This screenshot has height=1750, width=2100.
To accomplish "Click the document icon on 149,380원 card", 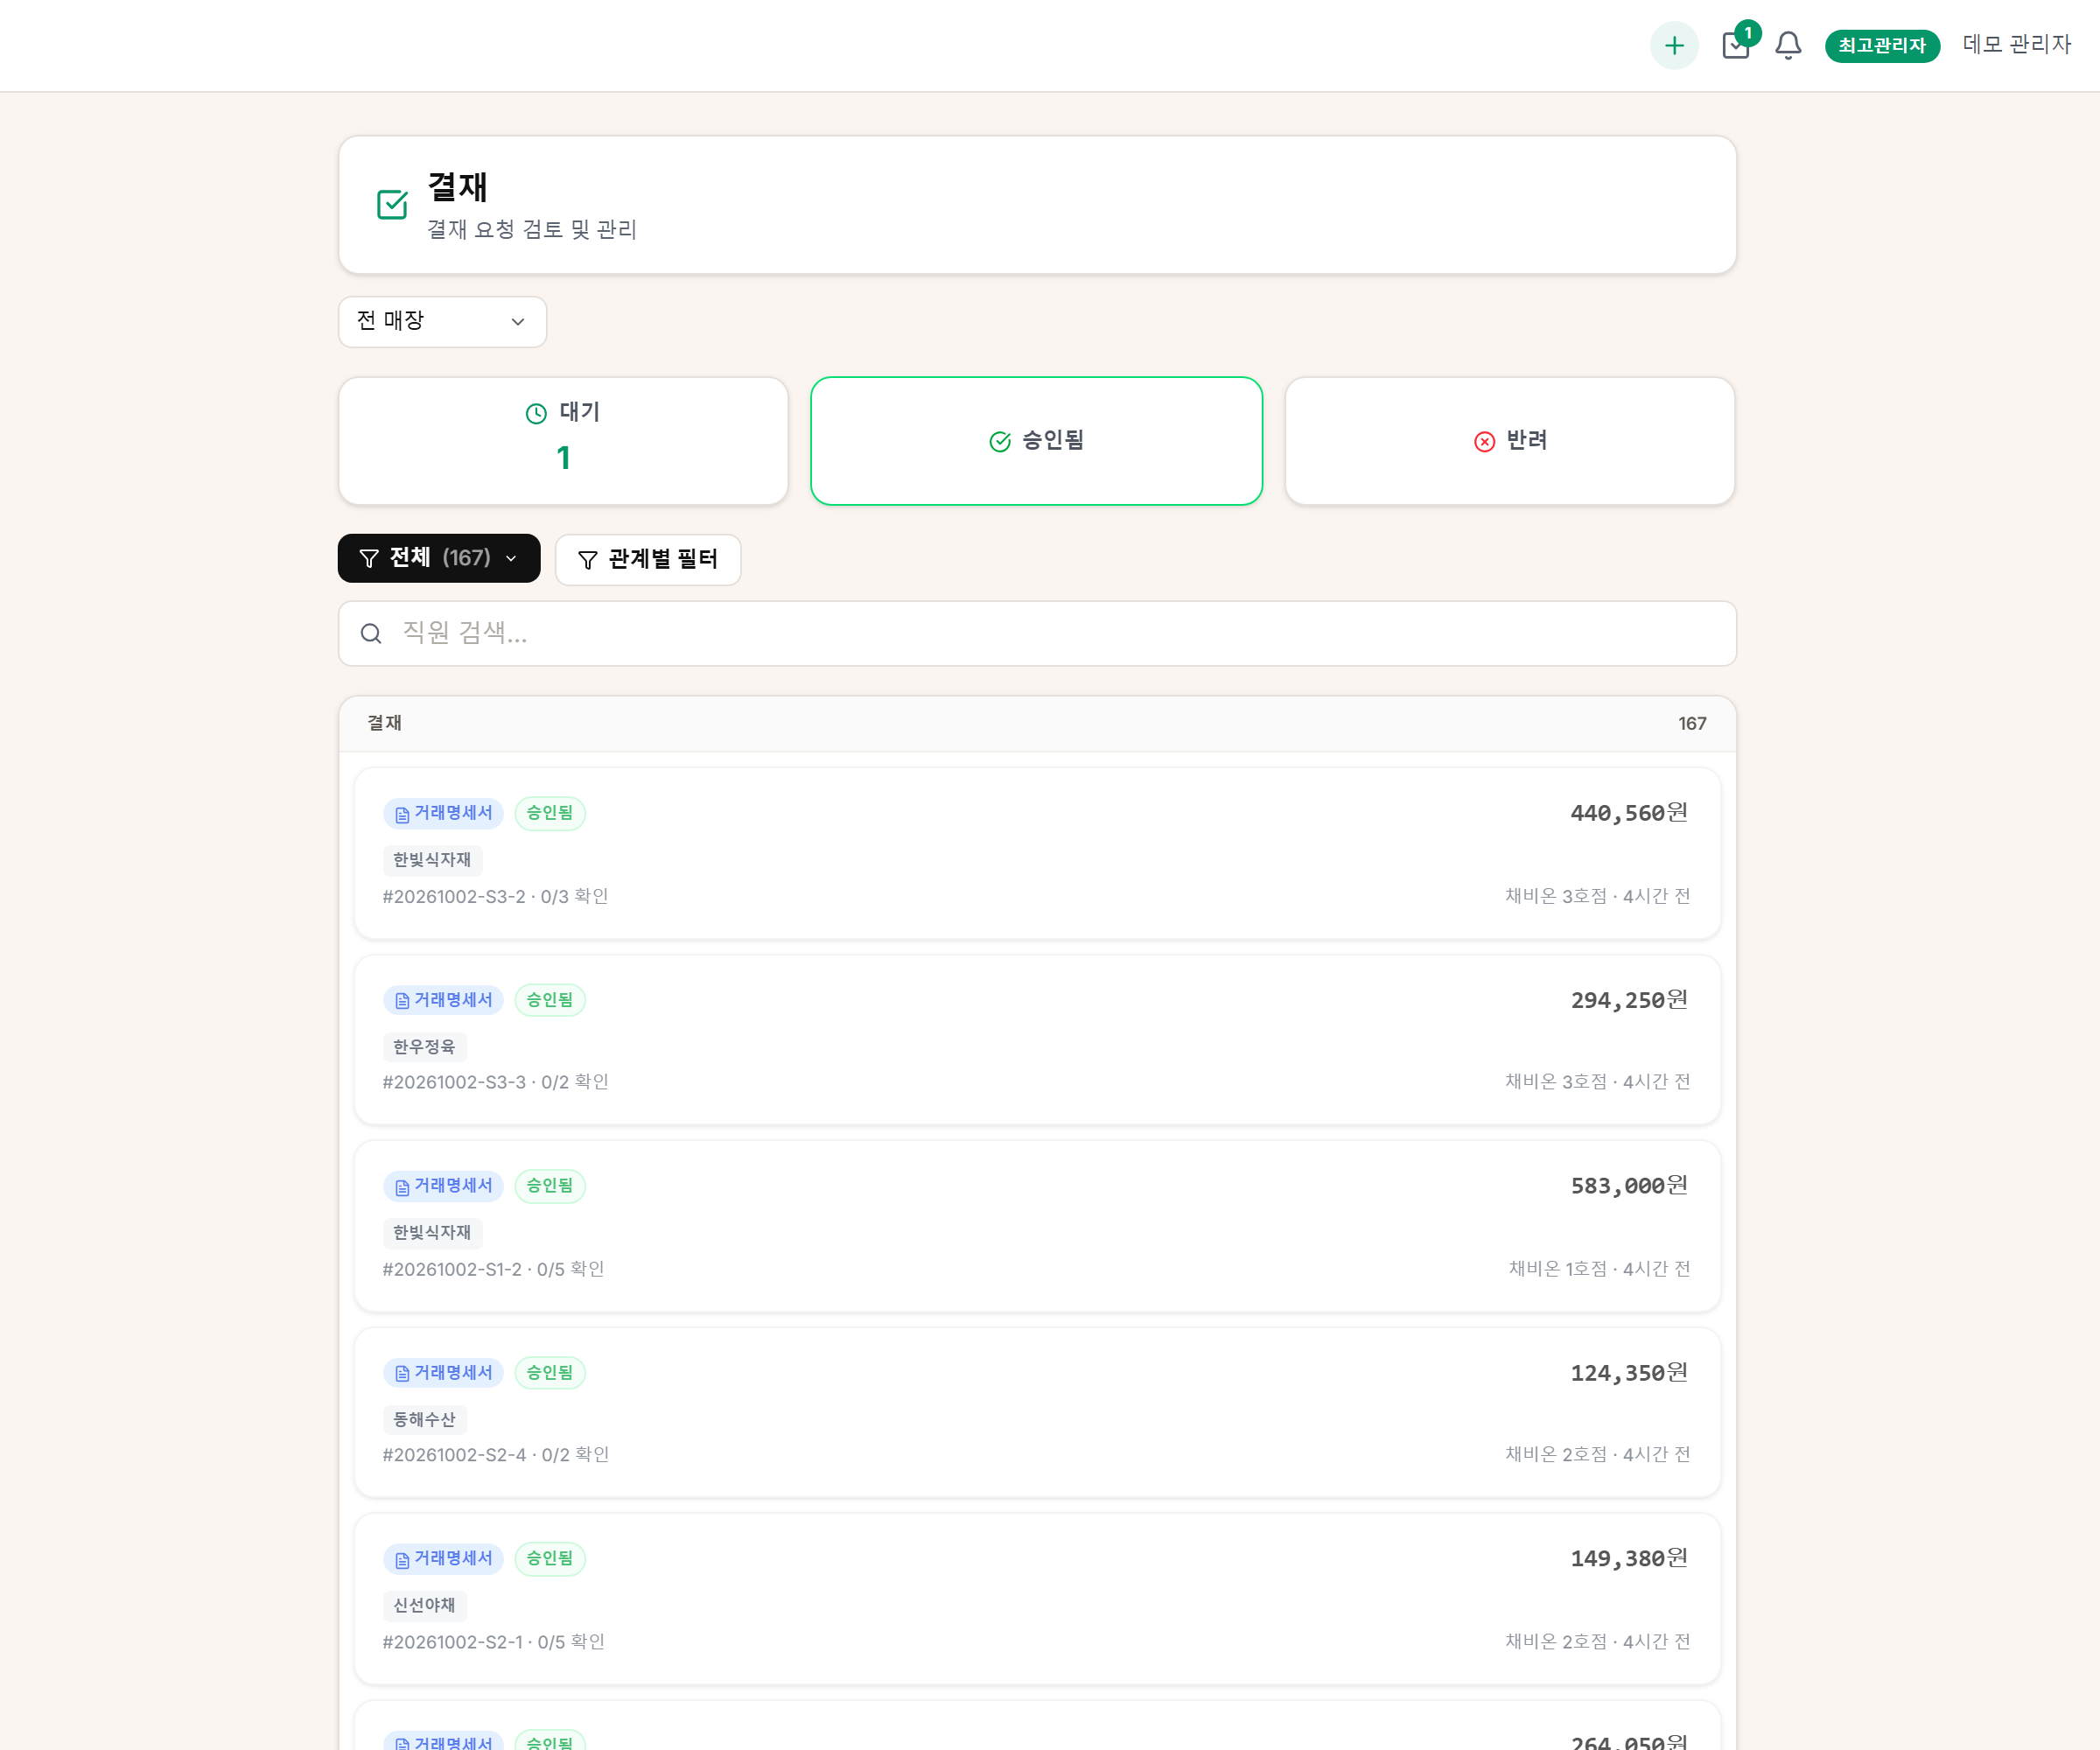I will tap(402, 1560).
